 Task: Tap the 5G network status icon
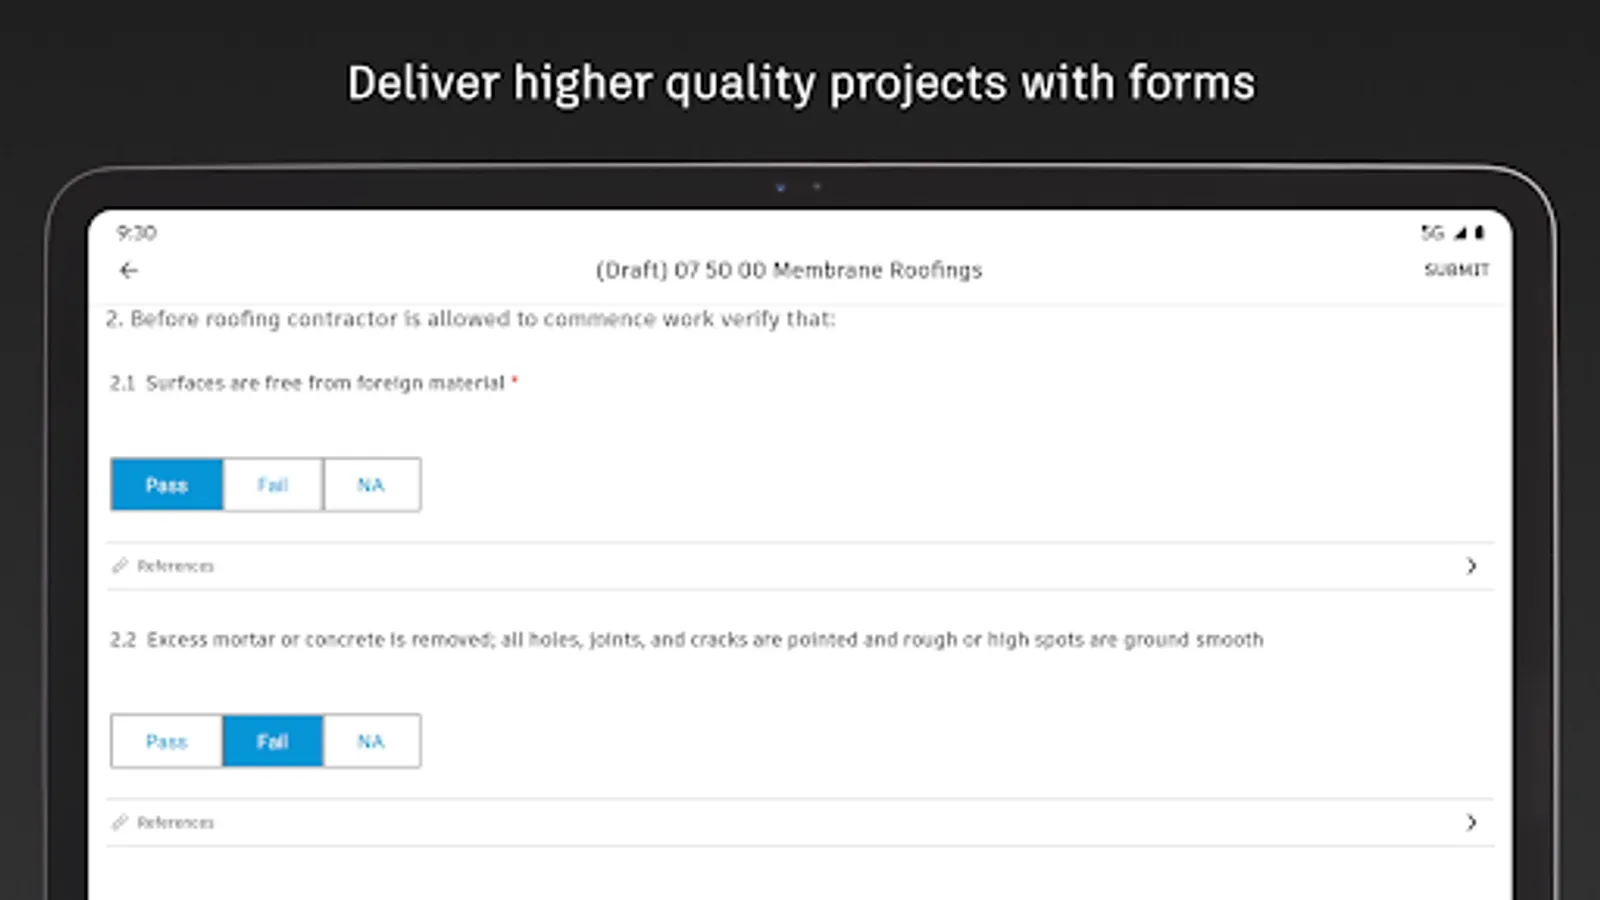click(x=1432, y=233)
